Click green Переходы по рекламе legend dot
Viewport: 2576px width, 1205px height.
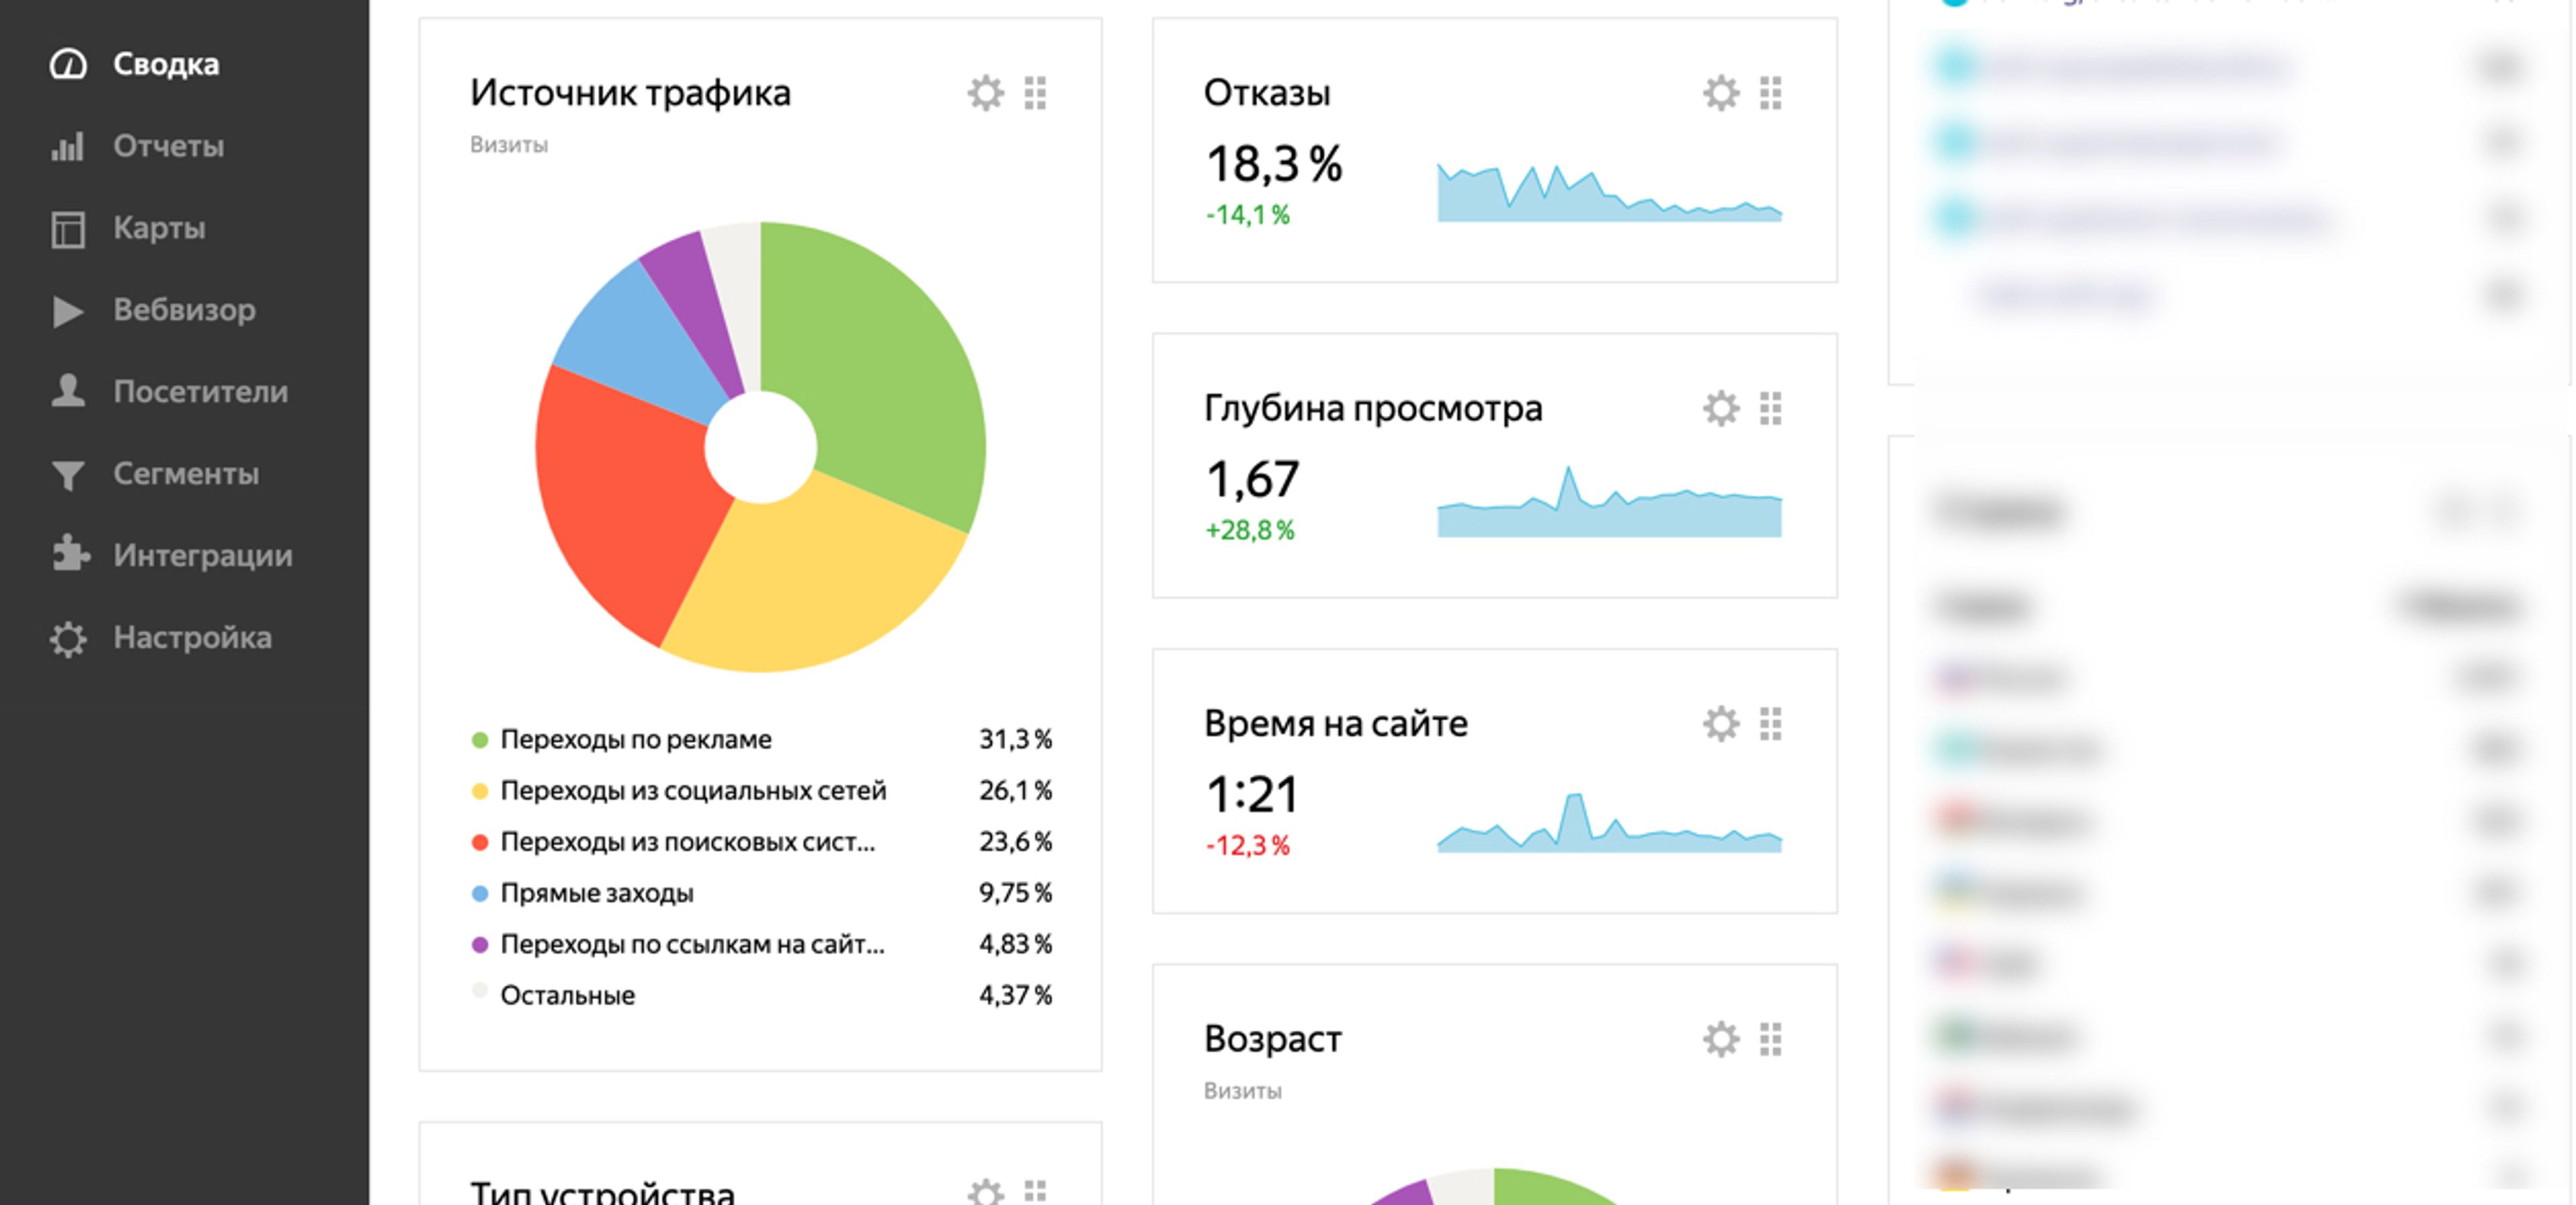tap(480, 740)
